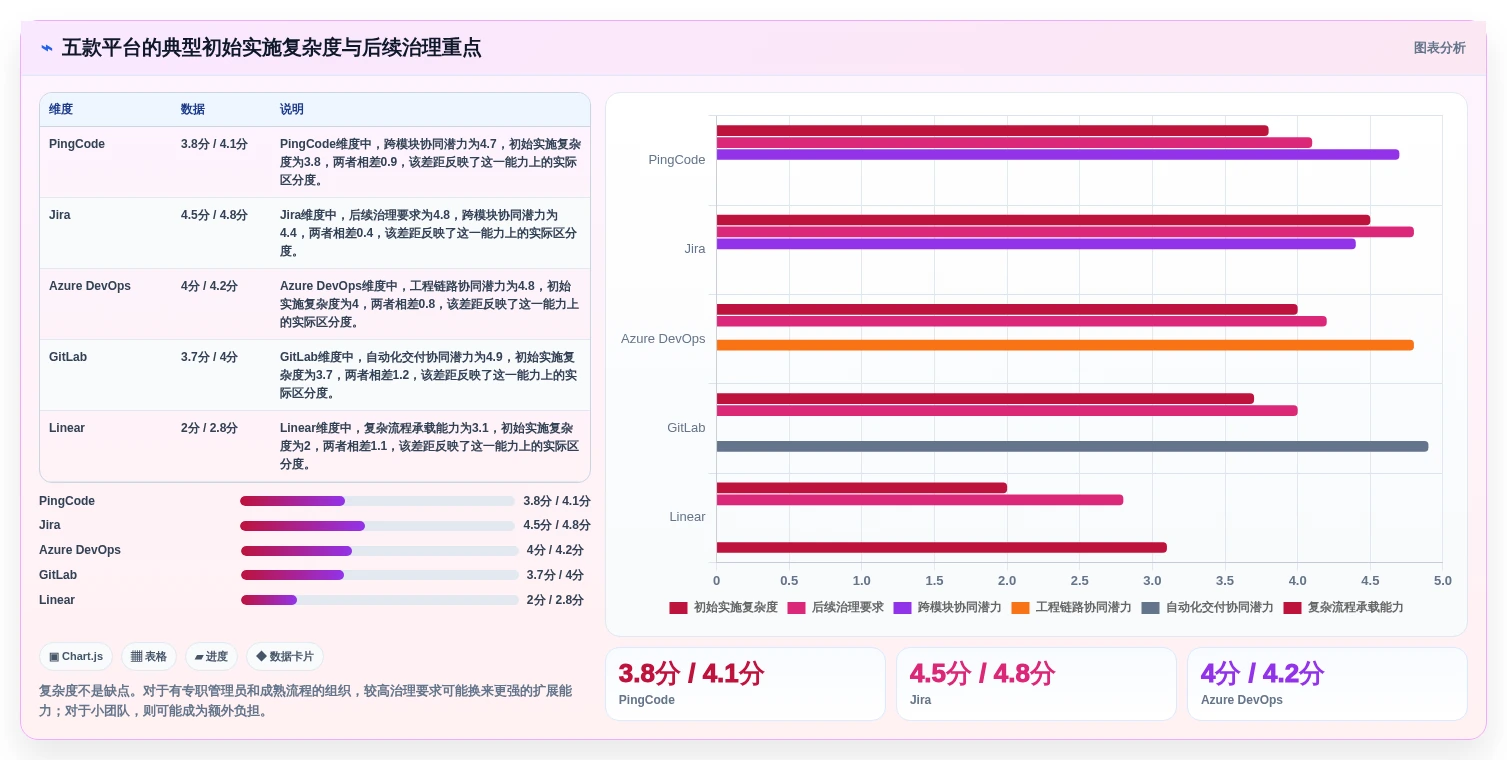
Task: Click table cell 3.8分 / 4.1分
Action: [x=214, y=144]
